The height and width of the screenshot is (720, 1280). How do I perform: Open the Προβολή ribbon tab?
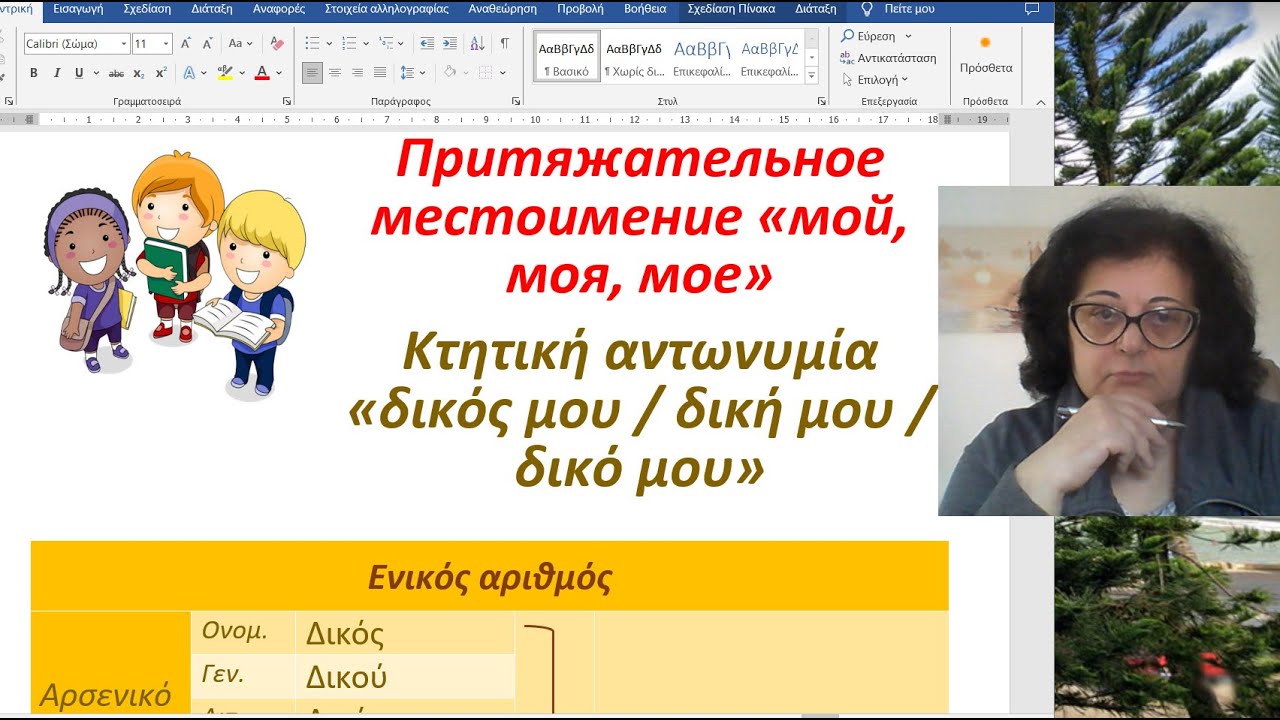(x=579, y=9)
